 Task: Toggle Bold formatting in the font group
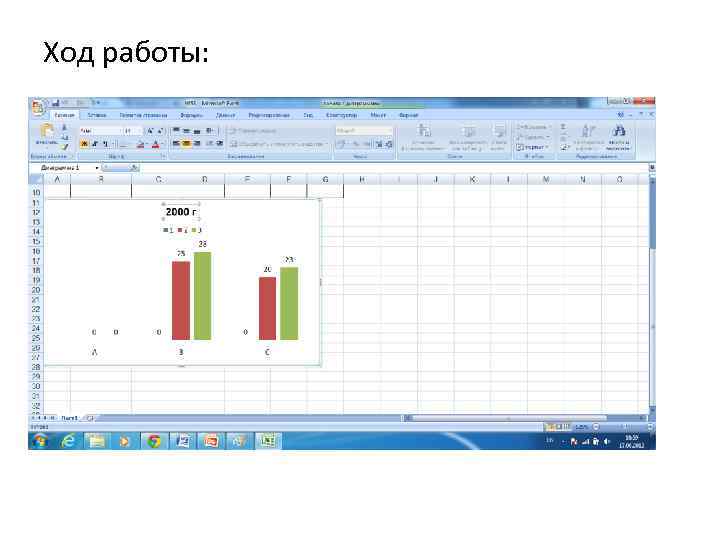point(84,144)
